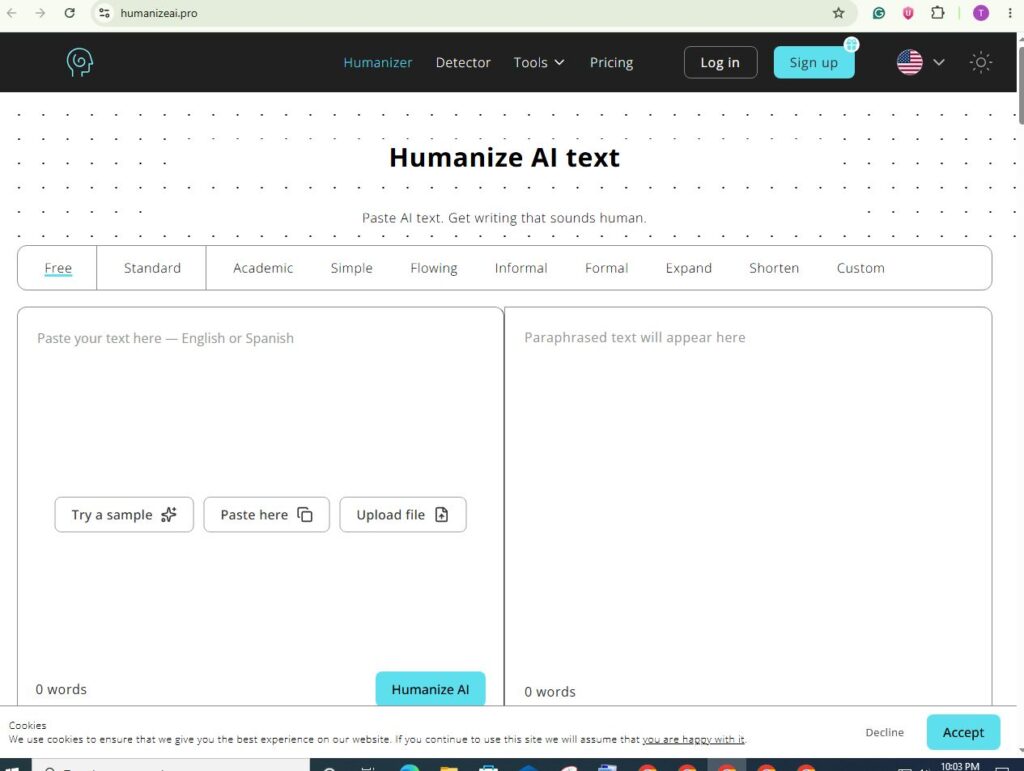Screen dimensions: 1024x771
Task: Select the Formal mode tab
Action: click(607, 268)
